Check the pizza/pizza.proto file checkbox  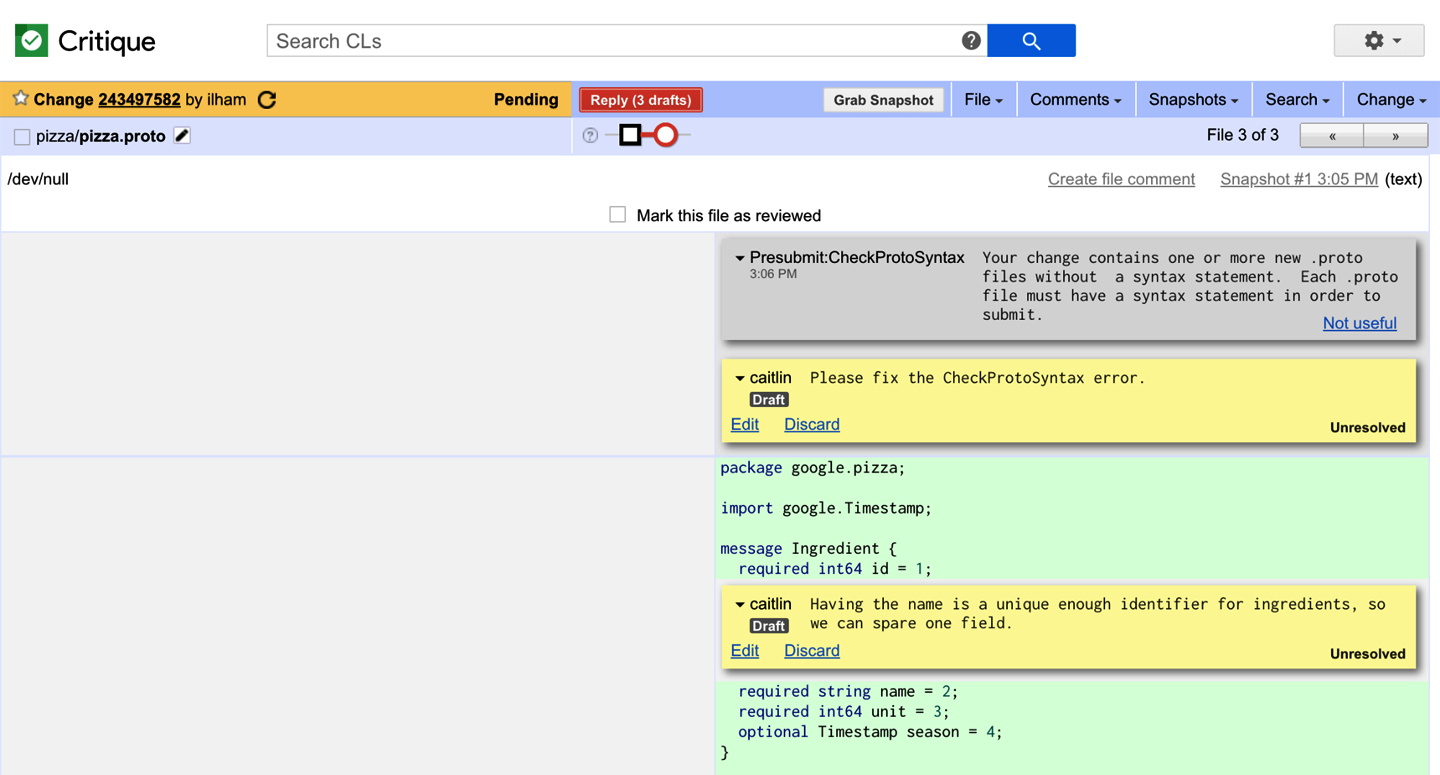pos(22,137)
